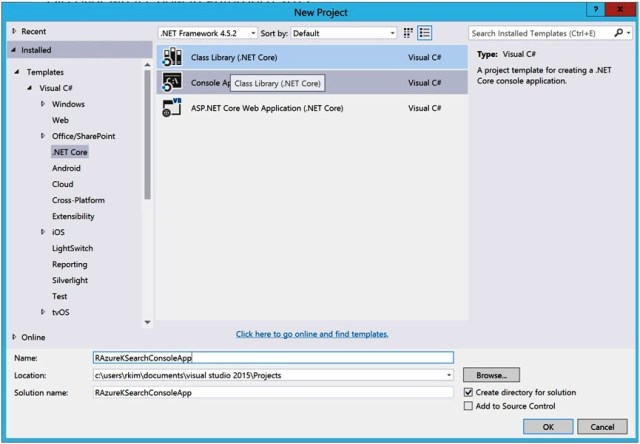
Task: Select the Extensibility category
Action: click(73, 216)
